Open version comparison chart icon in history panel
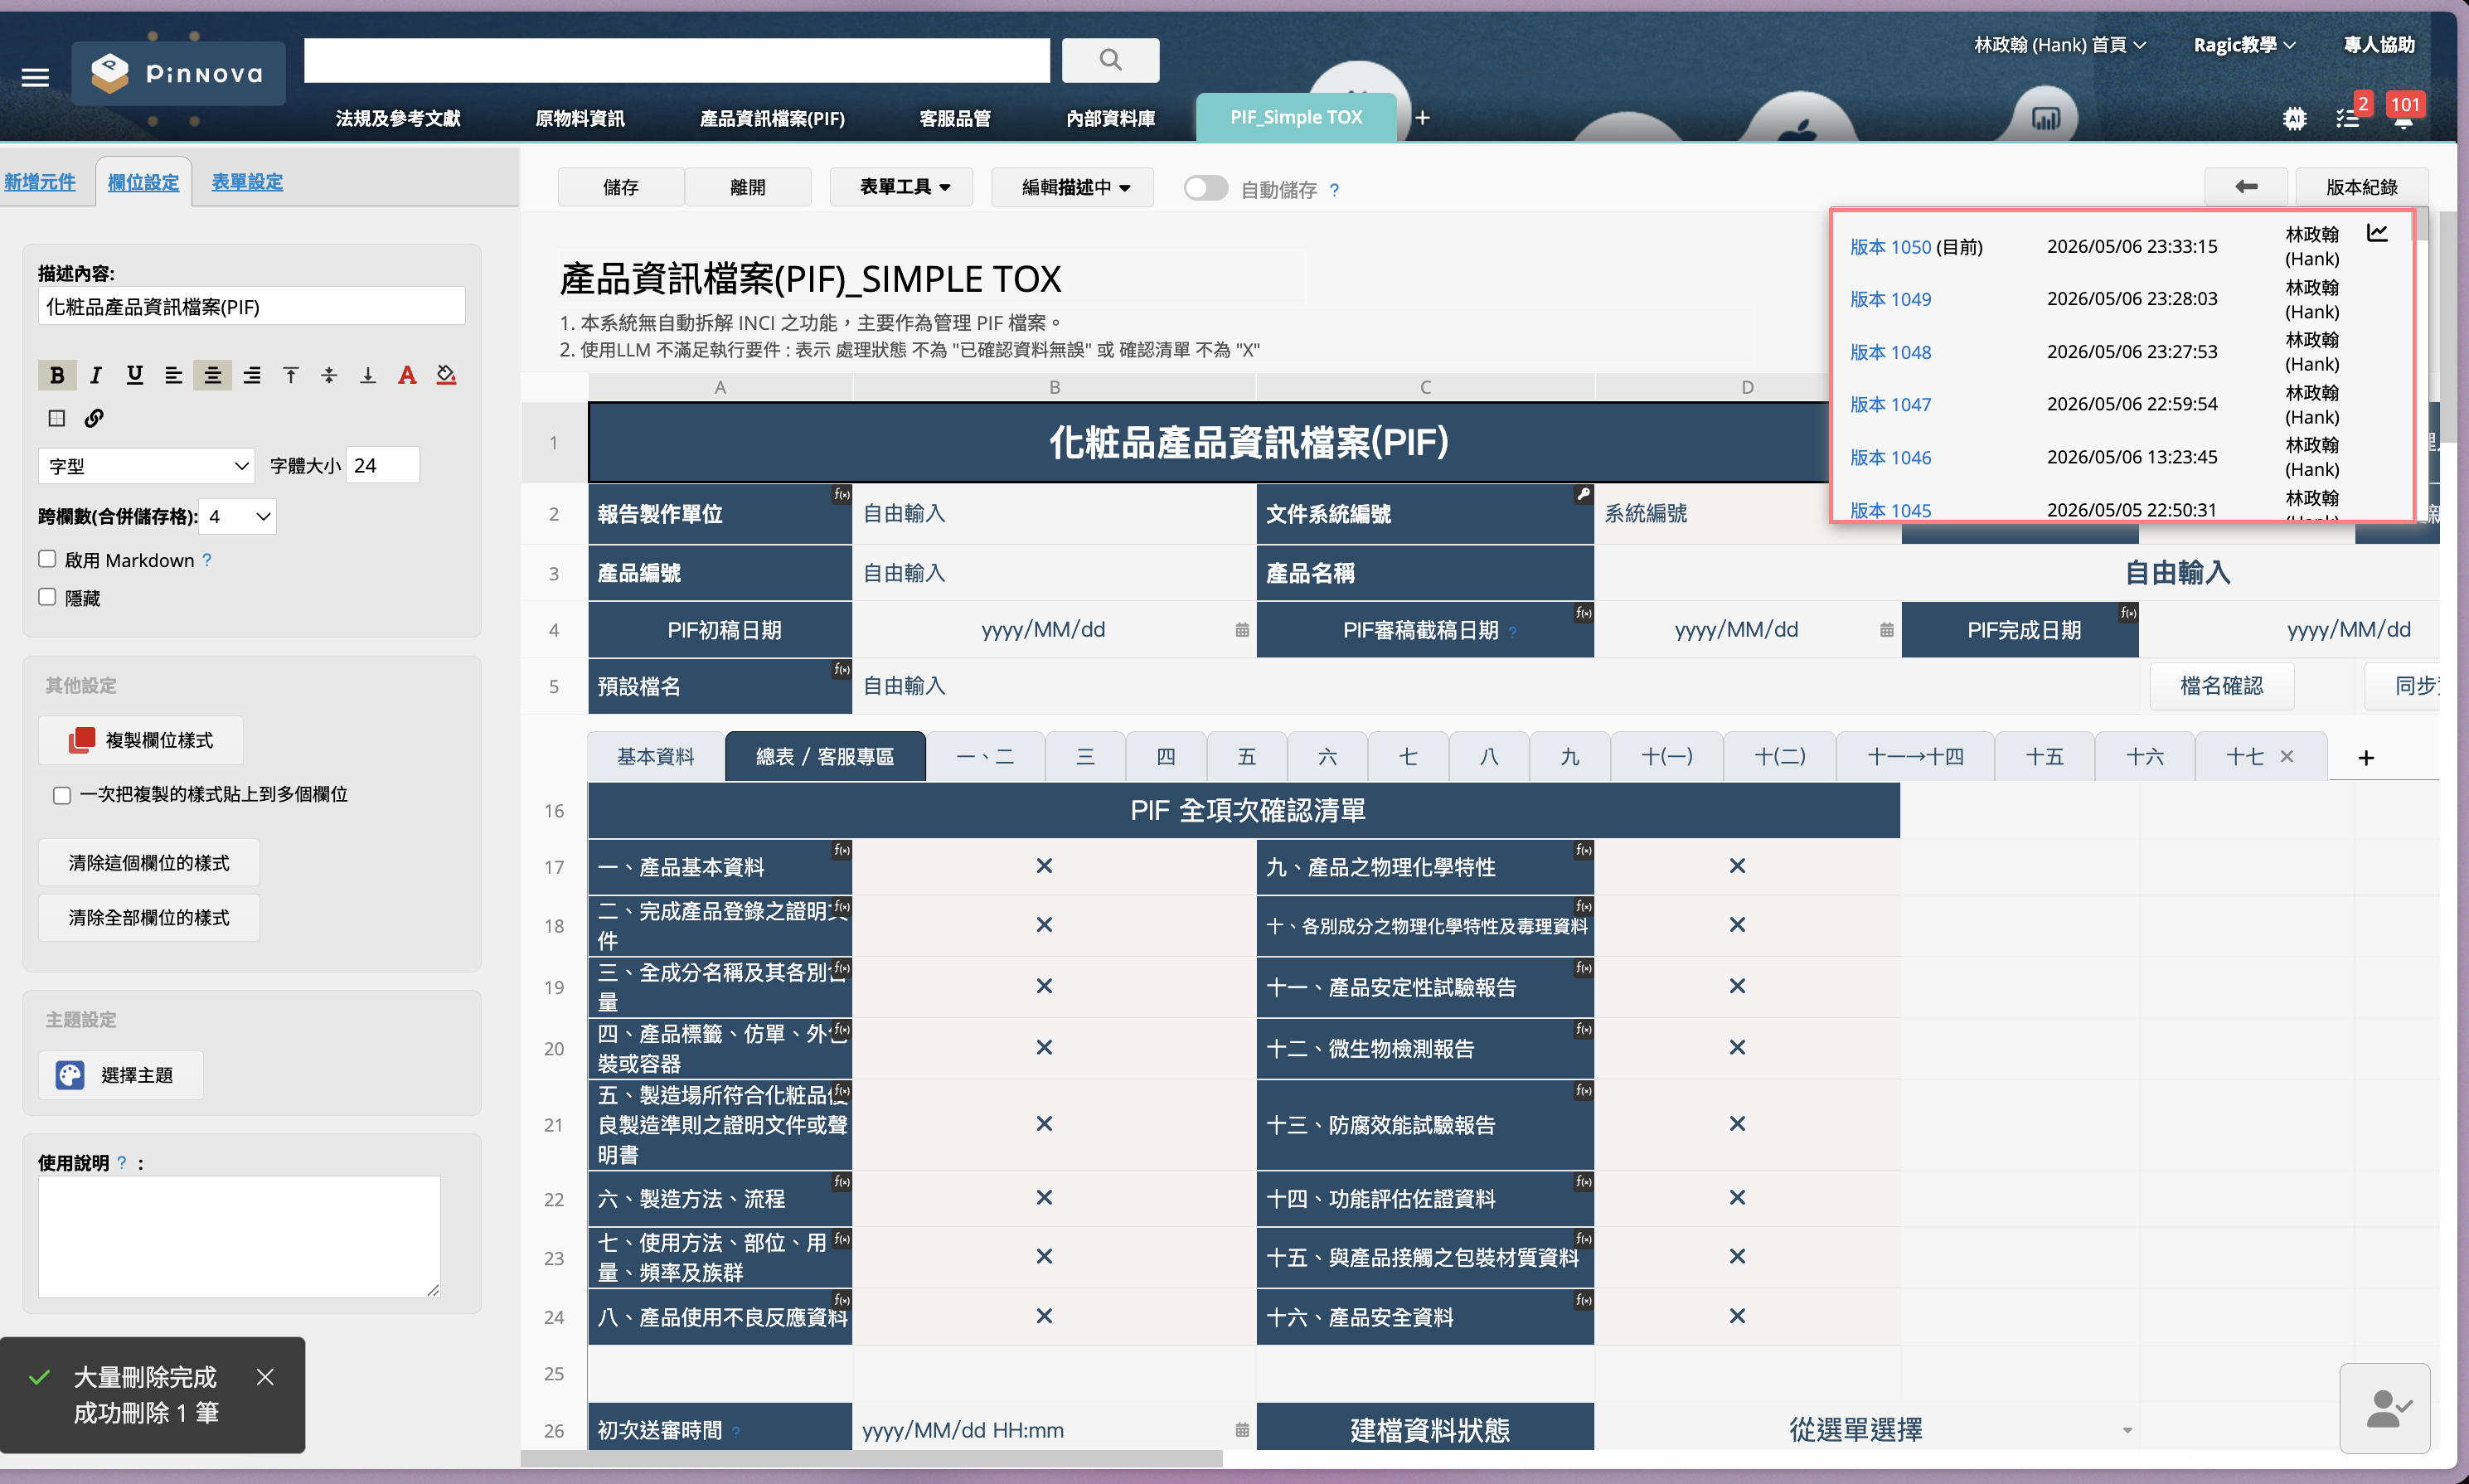Image resolution: width=2469 pixels, height=1484 pixels. (x=2377, y=234)
